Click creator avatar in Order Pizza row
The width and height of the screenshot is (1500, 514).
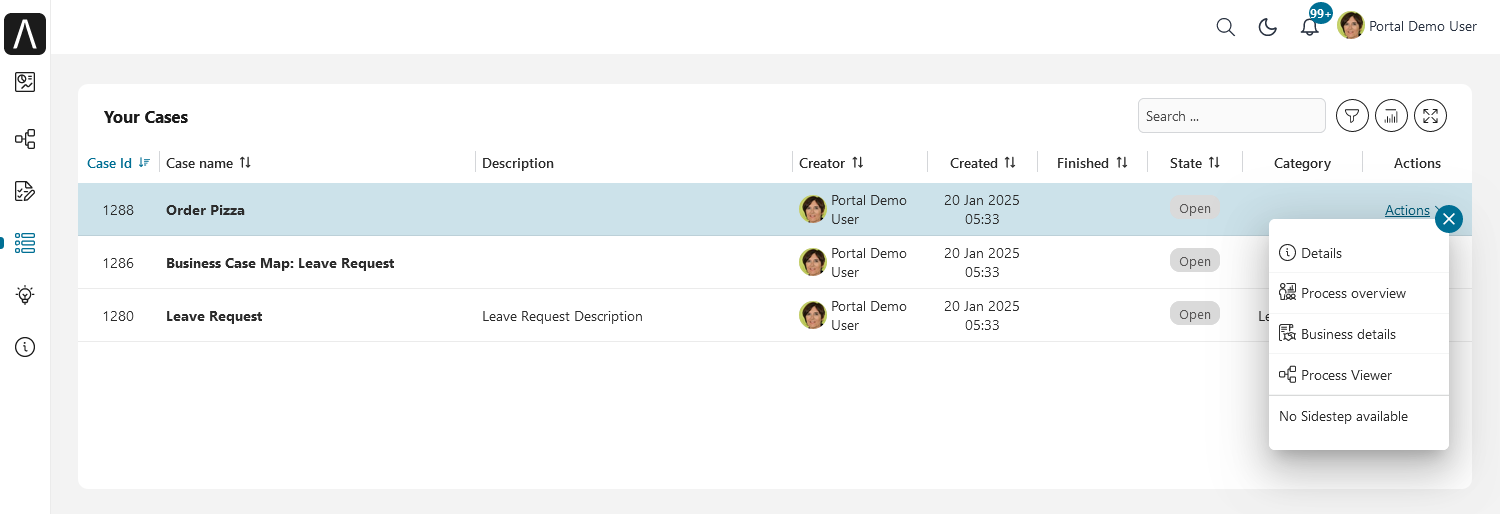813,209
